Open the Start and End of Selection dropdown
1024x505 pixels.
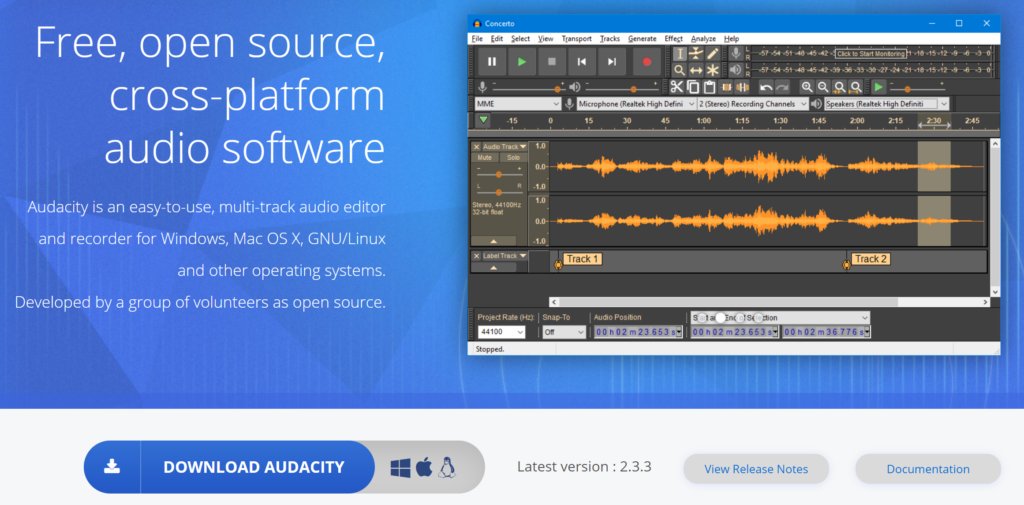780,318
